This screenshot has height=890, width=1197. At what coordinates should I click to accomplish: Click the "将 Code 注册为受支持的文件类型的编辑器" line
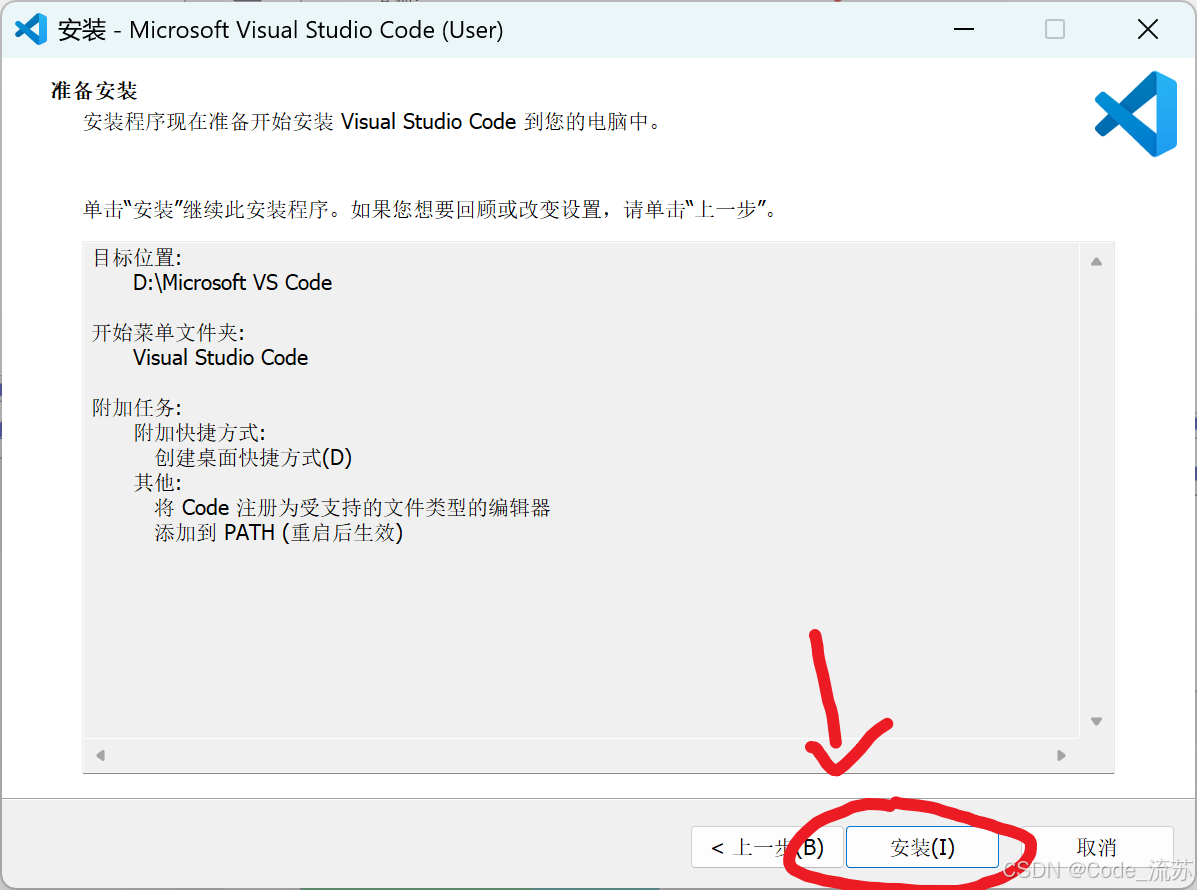click(x=353, y=508)
